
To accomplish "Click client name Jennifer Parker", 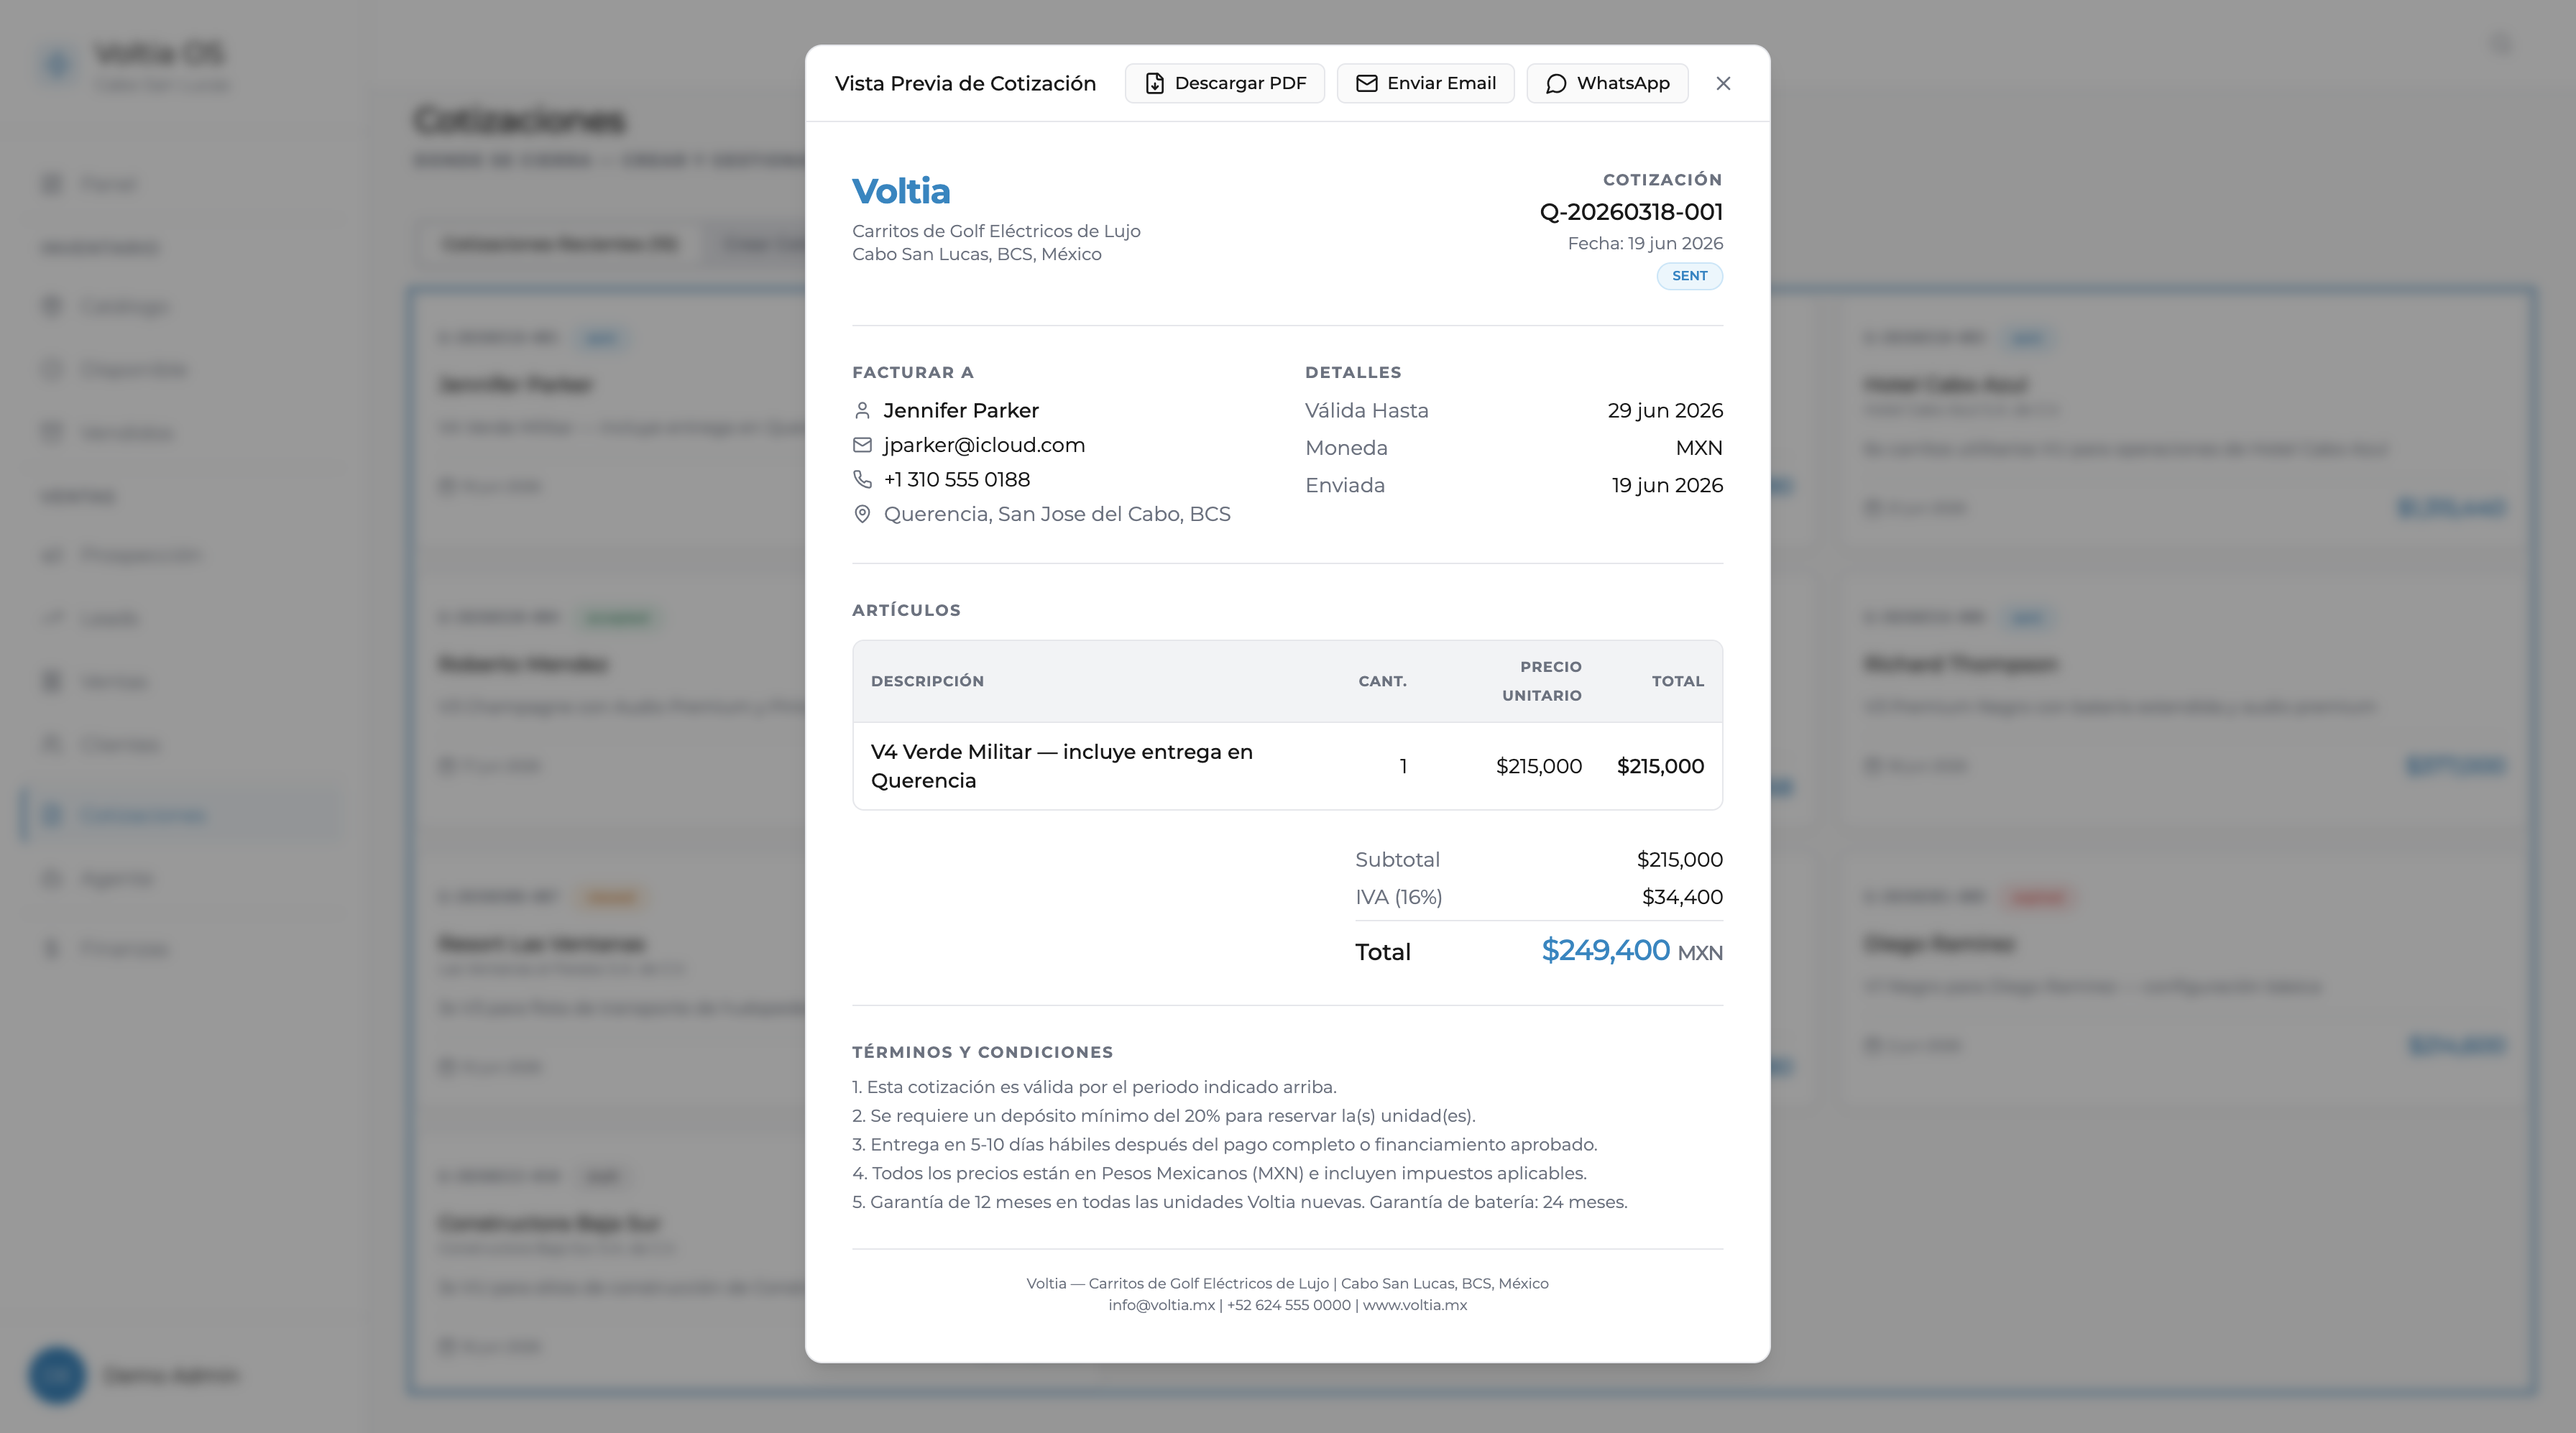I will [x=961, y=410].
